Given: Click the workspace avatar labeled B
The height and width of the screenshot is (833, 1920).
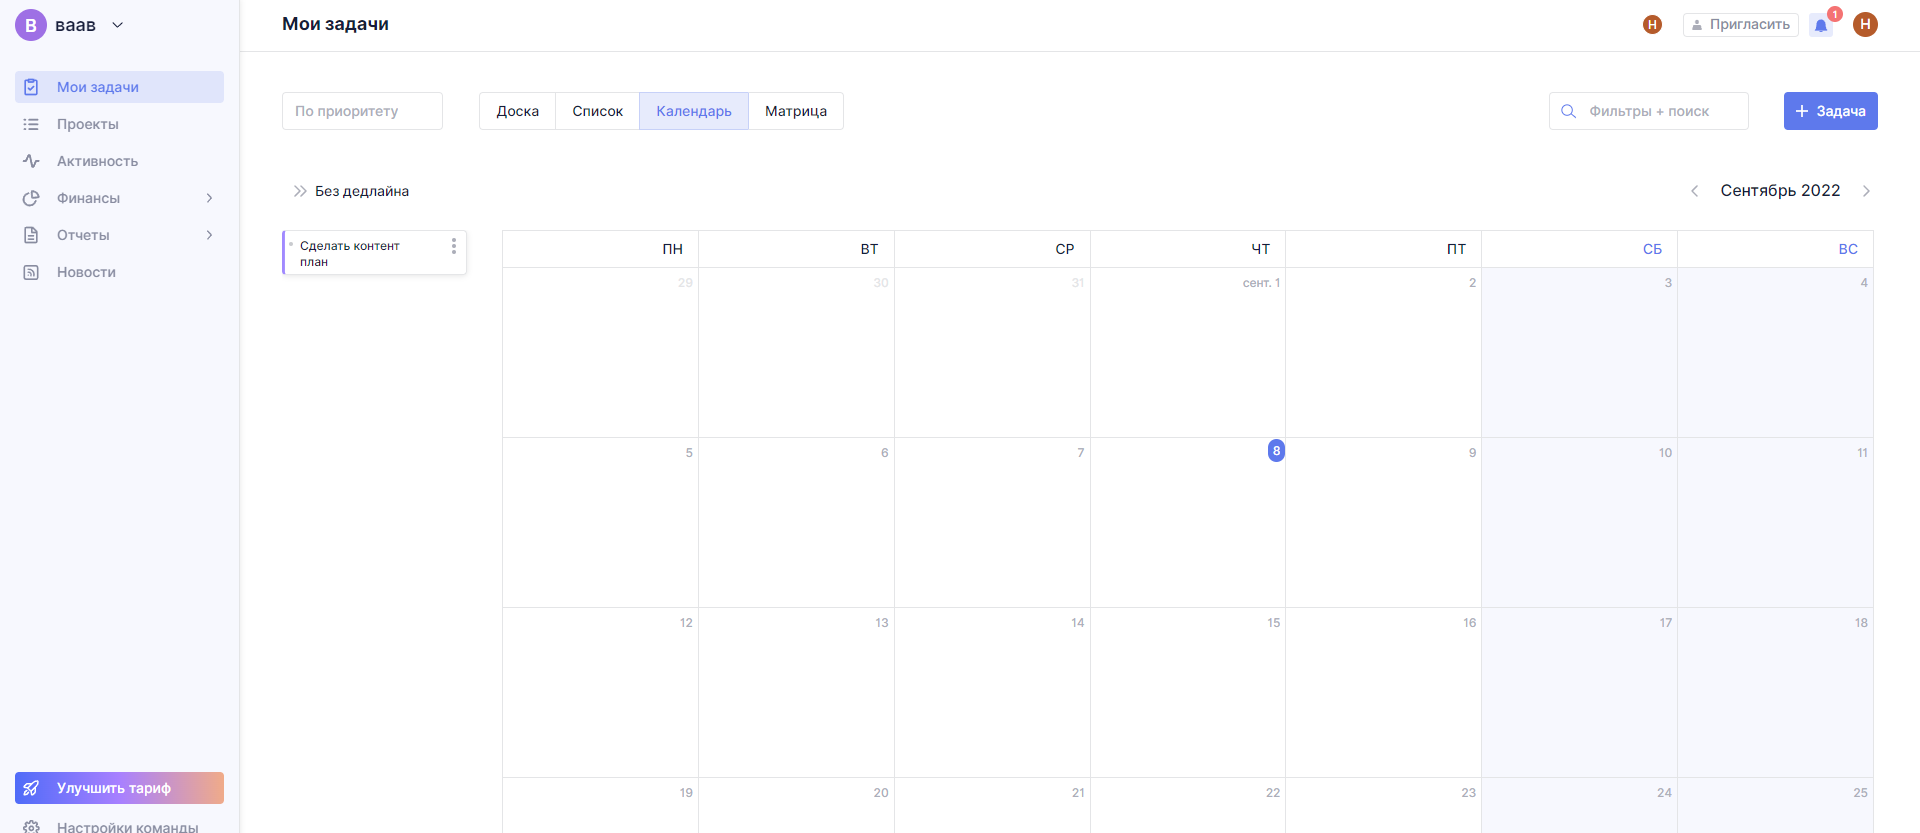Looking at the screenshot, I should click(31, 25).
